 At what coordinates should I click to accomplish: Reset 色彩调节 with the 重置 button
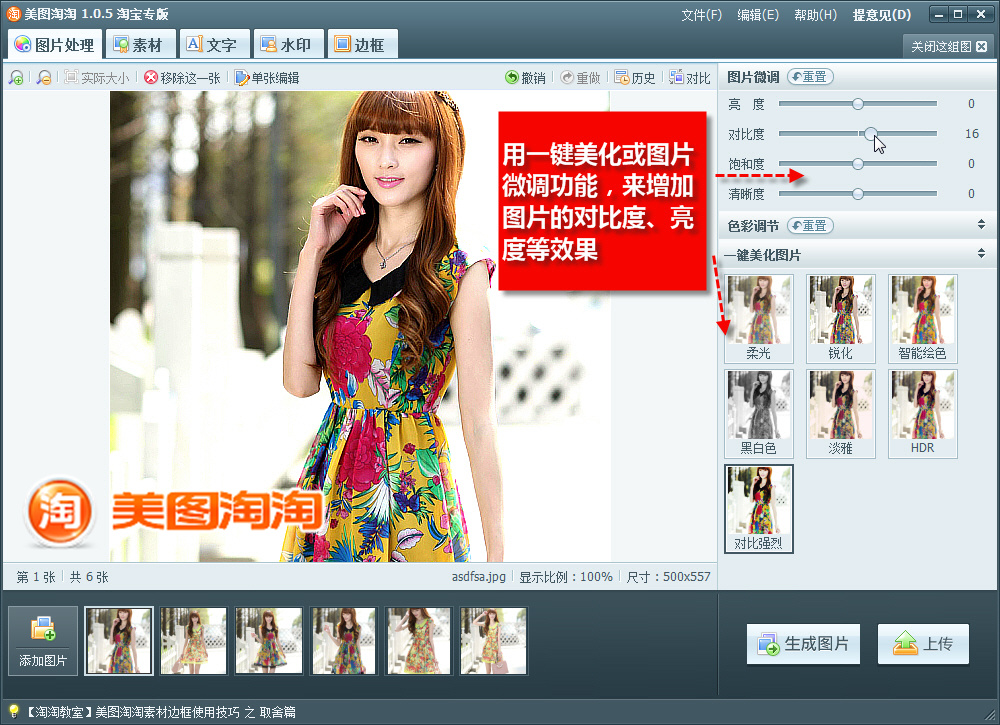[810, 226]
